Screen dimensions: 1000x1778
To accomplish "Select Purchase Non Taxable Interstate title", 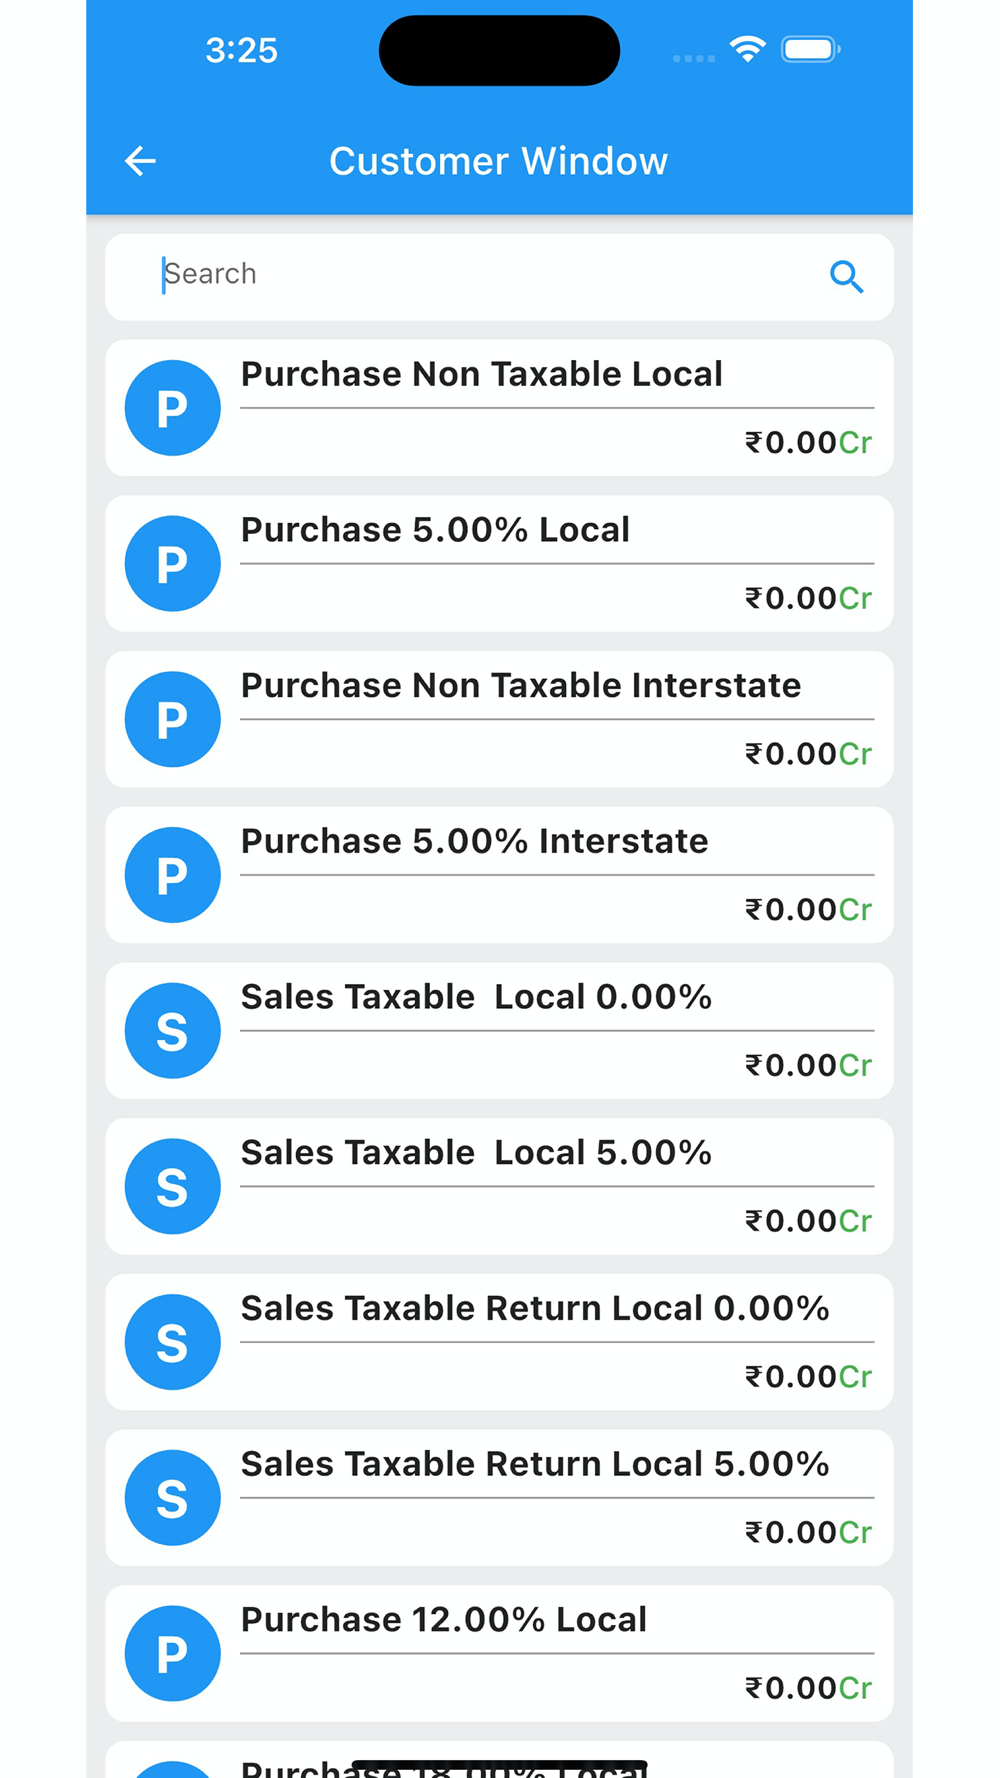I will pos(520,686).
